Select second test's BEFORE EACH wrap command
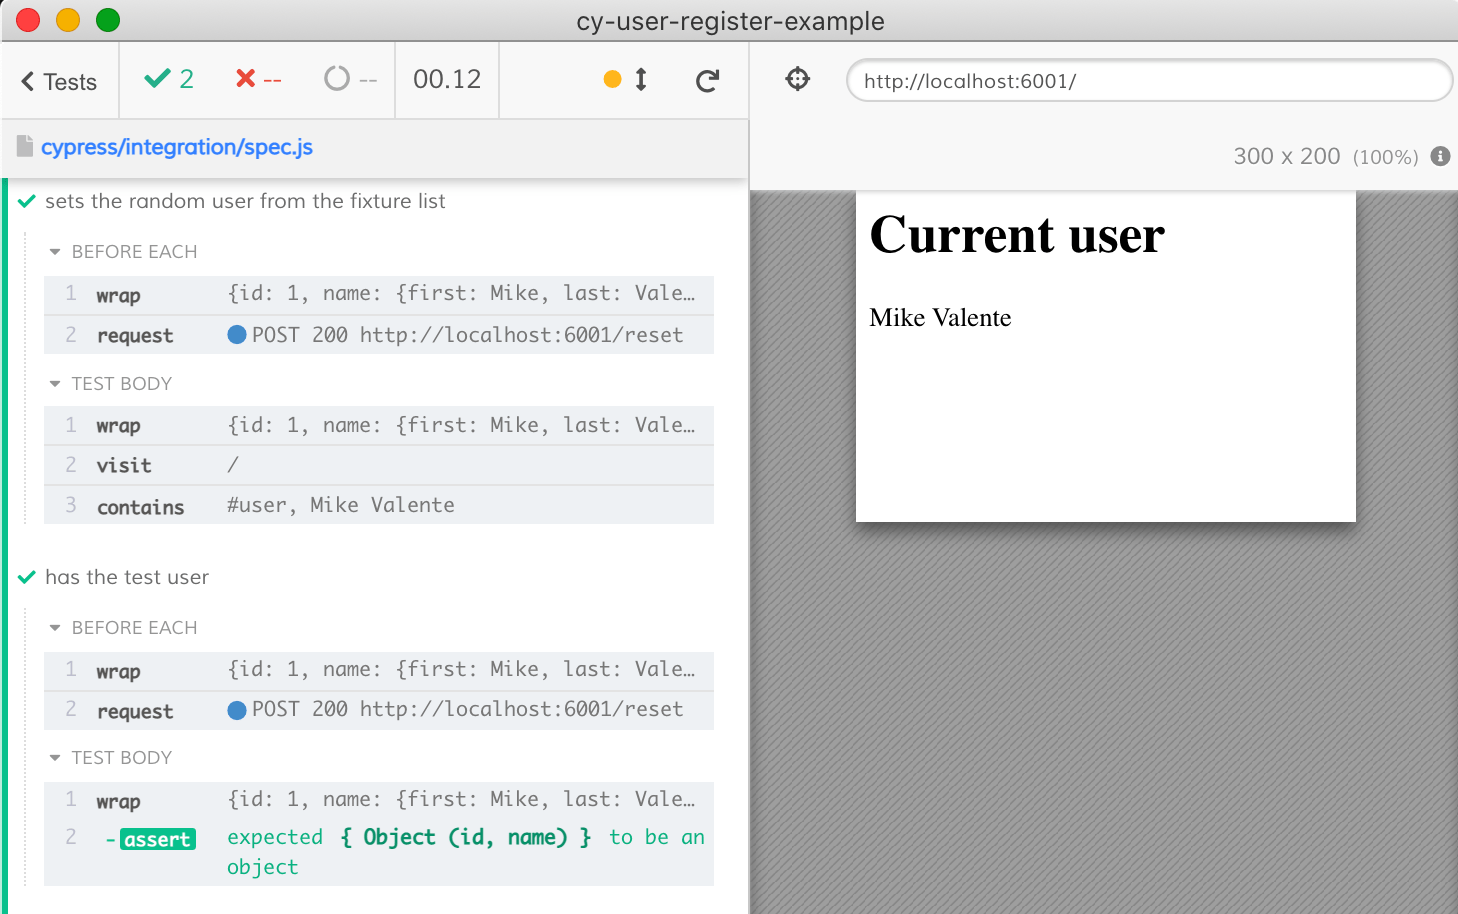Viewport: 1458px width, 914px height. coord(379,671)
